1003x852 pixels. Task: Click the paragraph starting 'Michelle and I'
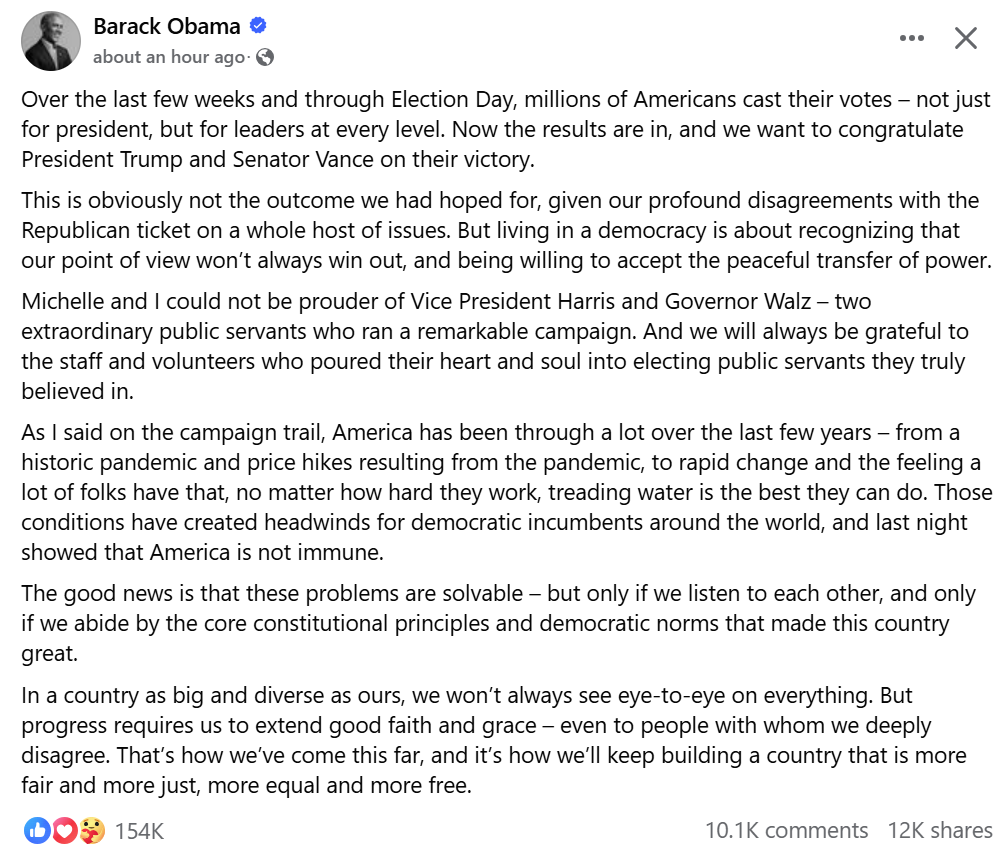click(495, 346)
